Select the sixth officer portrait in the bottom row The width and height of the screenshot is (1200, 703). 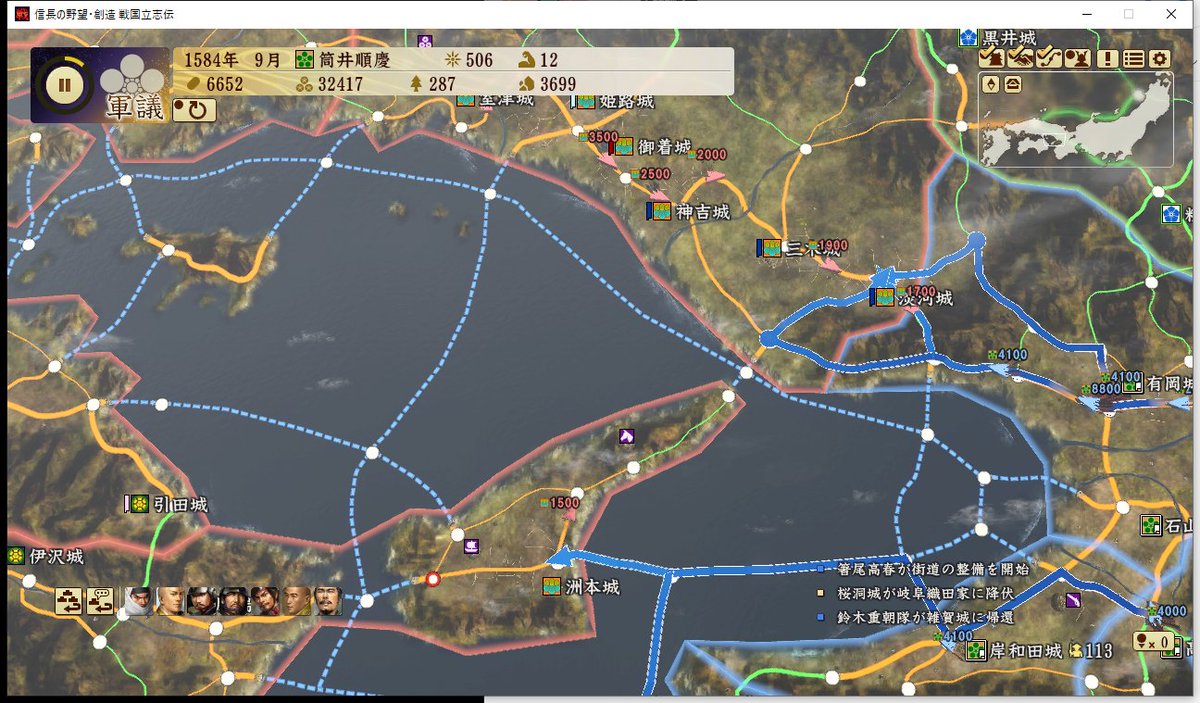(296, 600)
